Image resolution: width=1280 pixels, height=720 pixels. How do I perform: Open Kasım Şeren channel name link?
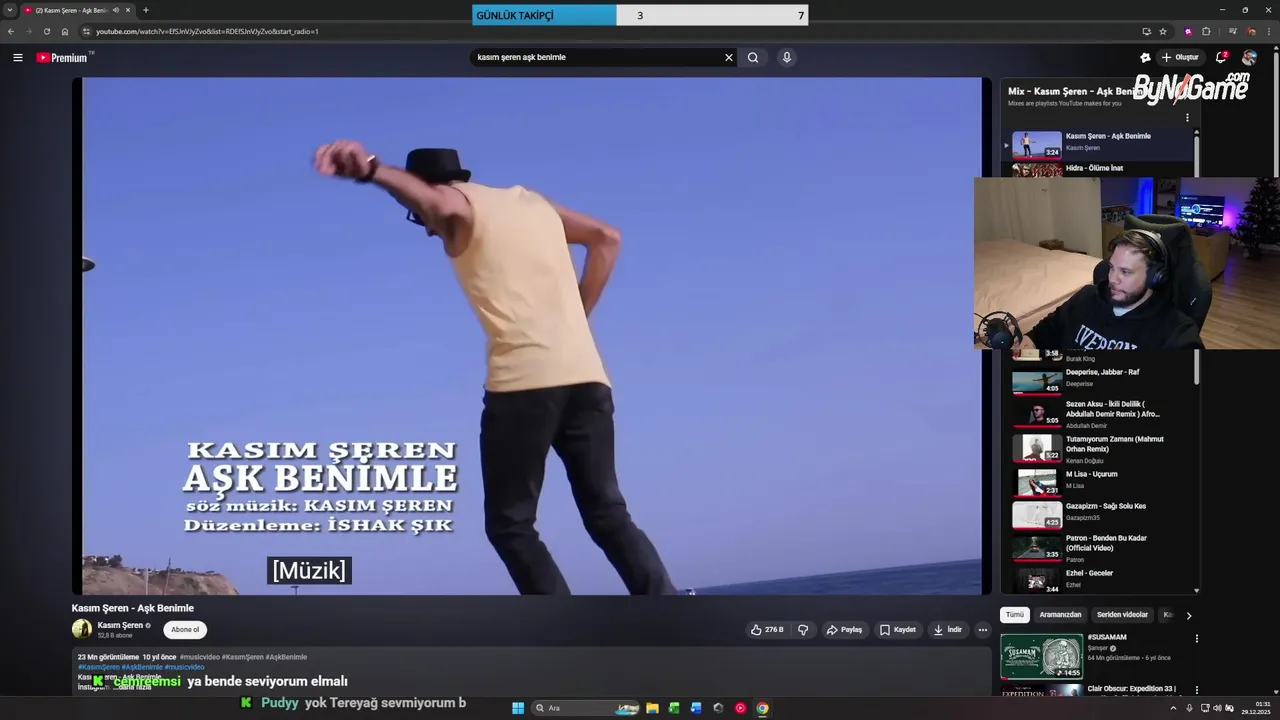pyautogui.click(x=120, y=625)
